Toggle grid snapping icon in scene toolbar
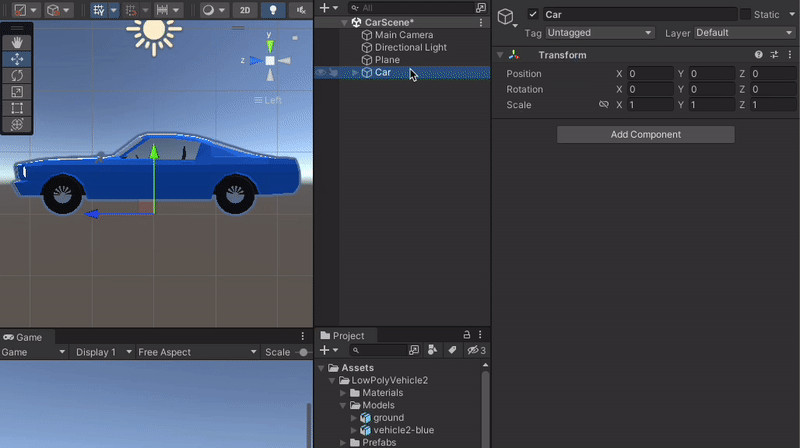Screen dimensions: 800x448 pos(131,10)
